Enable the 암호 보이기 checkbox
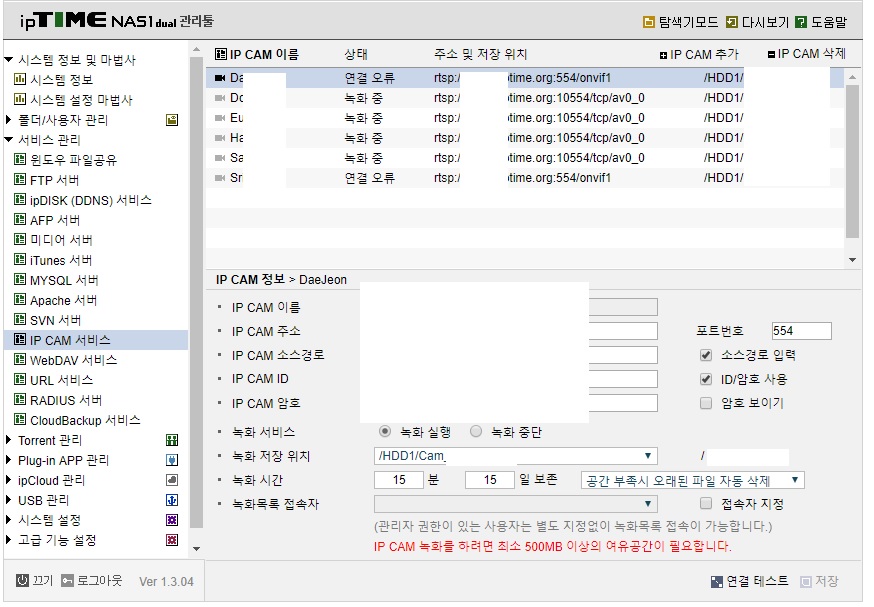Screen dimensions: 874x607 [706, 403]
